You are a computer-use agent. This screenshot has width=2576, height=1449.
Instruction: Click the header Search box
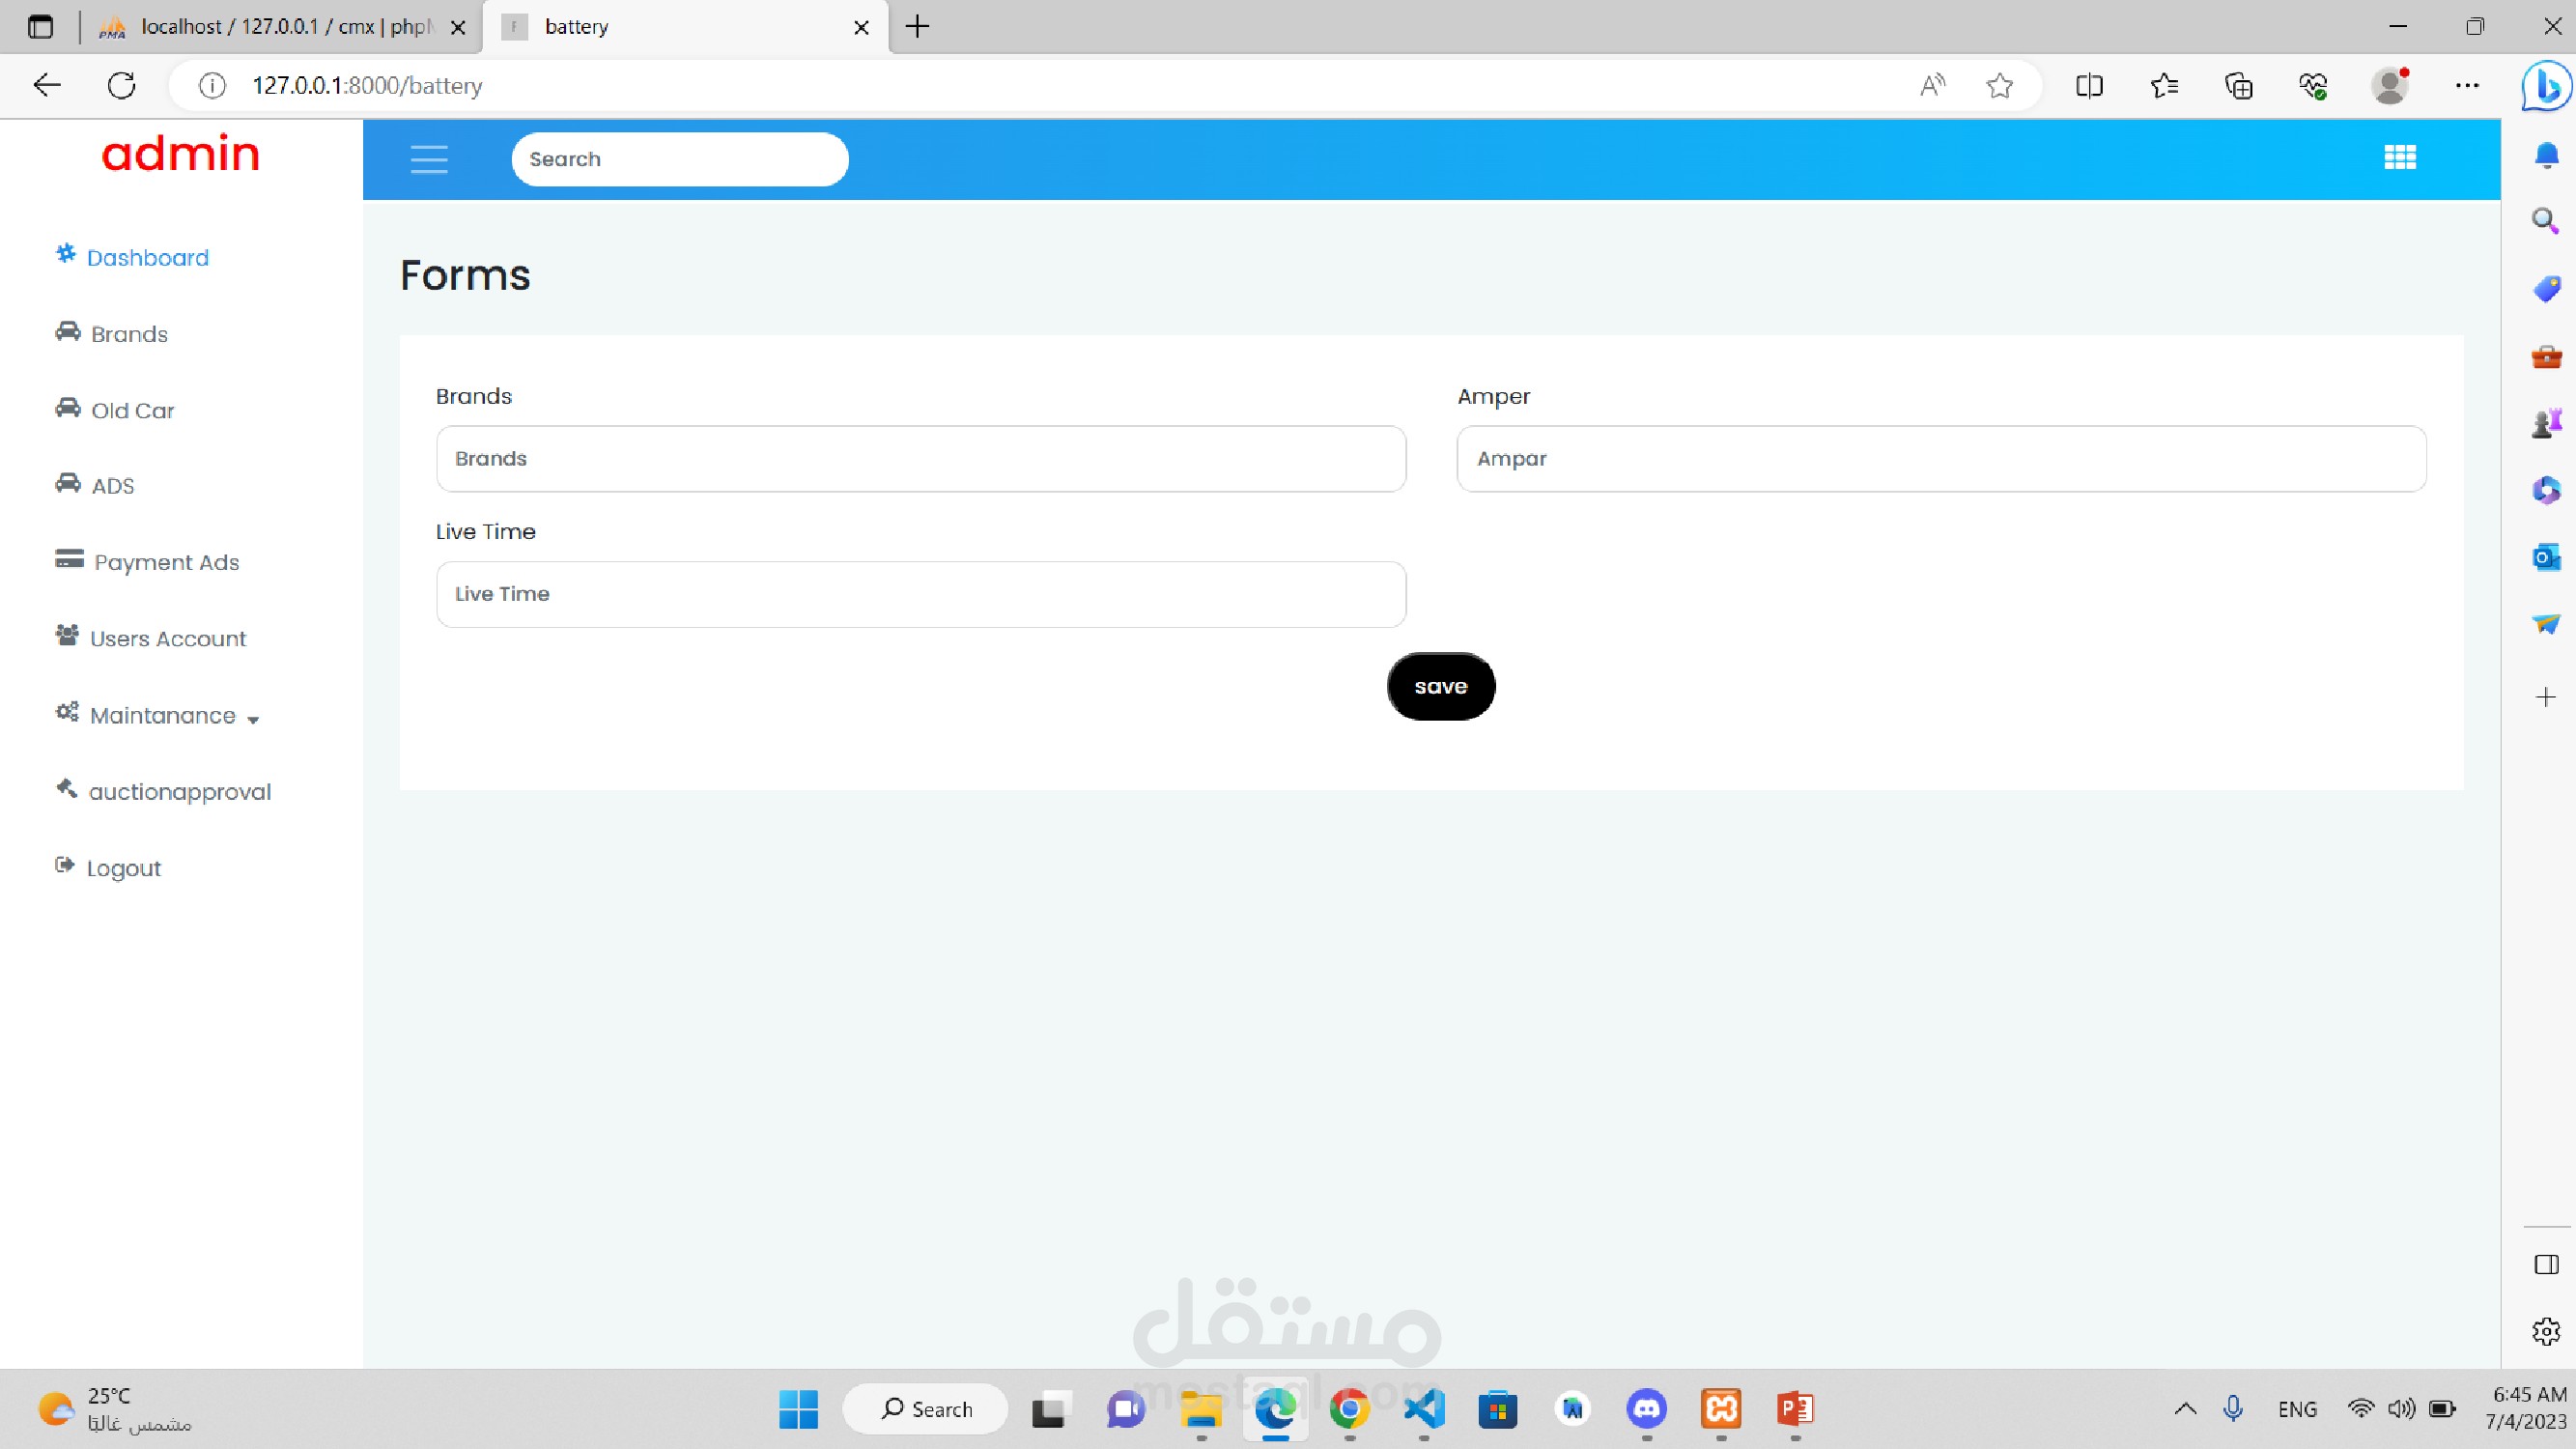tap(679, 159)
